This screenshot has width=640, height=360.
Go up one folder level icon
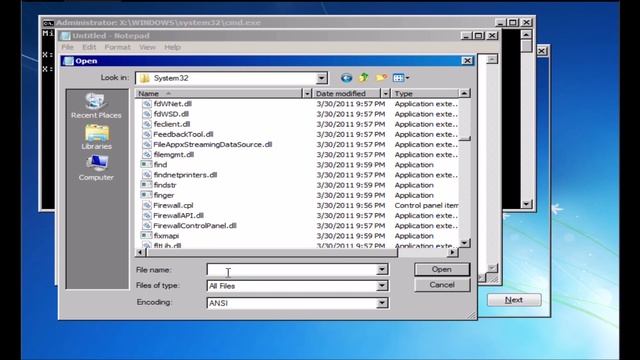[x=363, y=77]
